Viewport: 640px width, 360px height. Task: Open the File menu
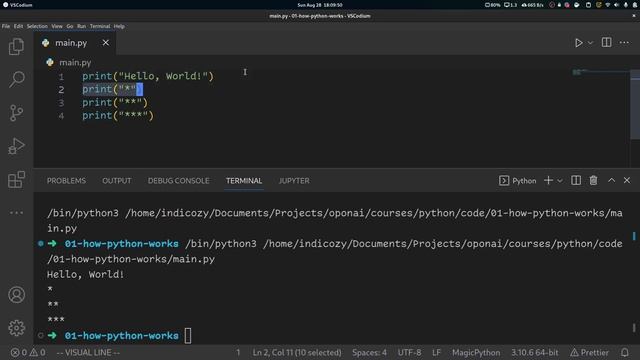click(6, 26)
